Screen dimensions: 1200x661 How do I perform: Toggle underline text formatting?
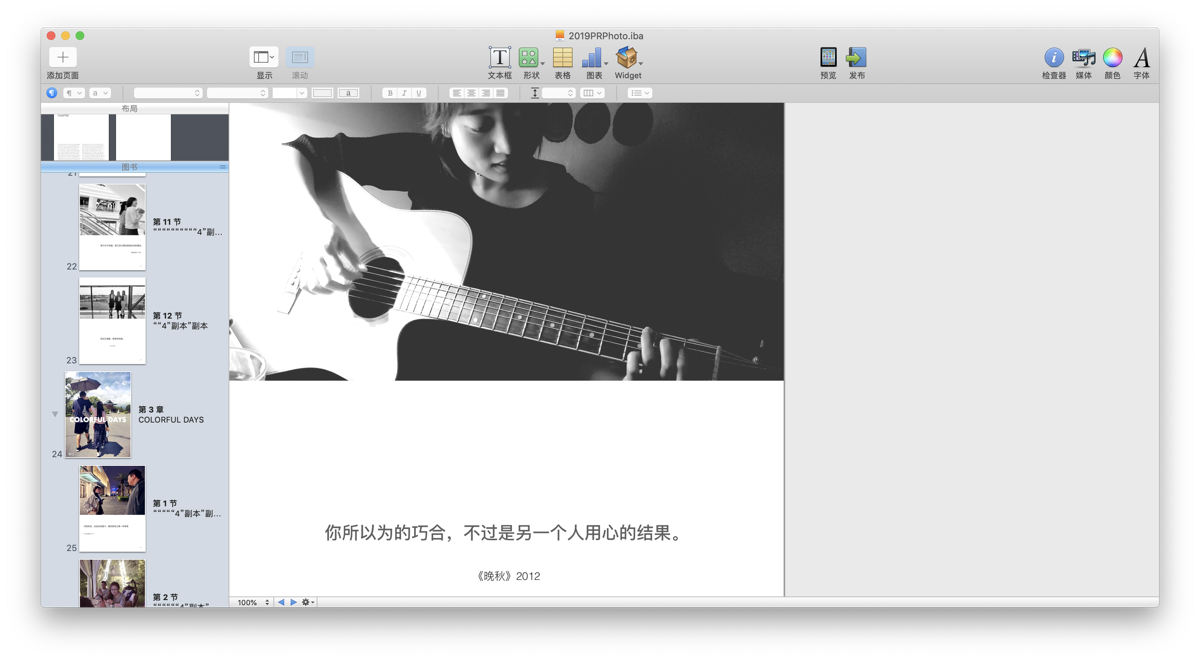coord(419,93)
